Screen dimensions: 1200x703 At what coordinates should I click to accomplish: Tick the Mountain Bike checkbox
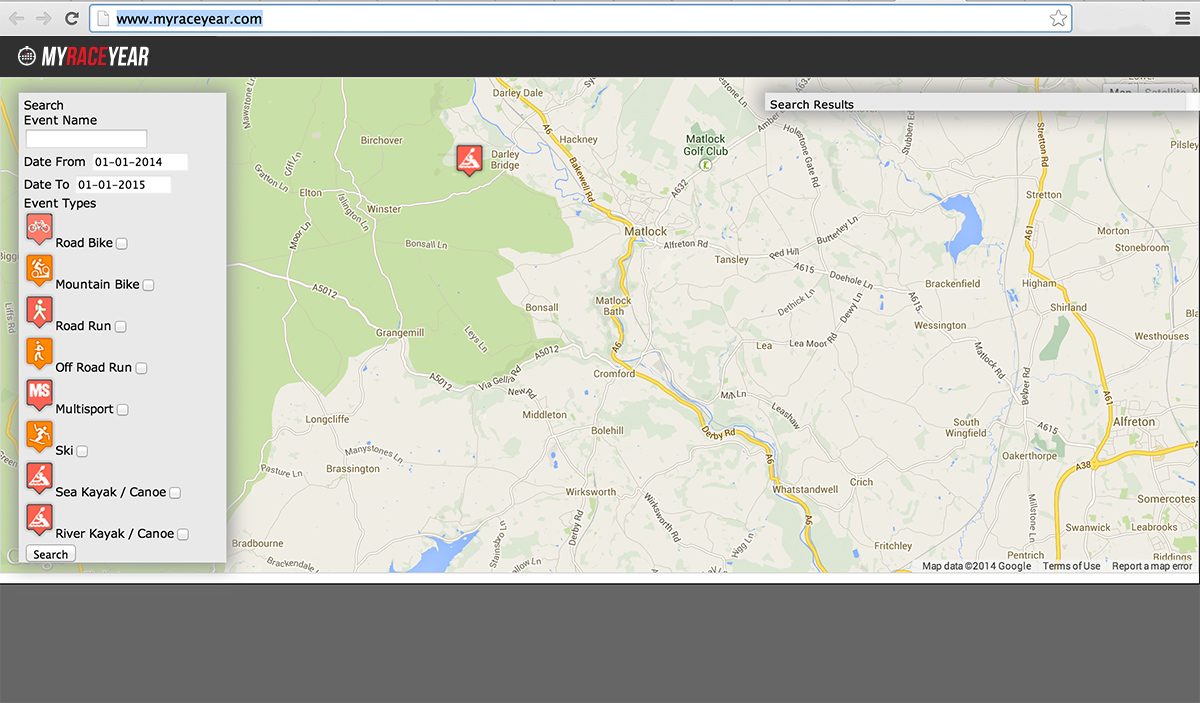[148, 285]
